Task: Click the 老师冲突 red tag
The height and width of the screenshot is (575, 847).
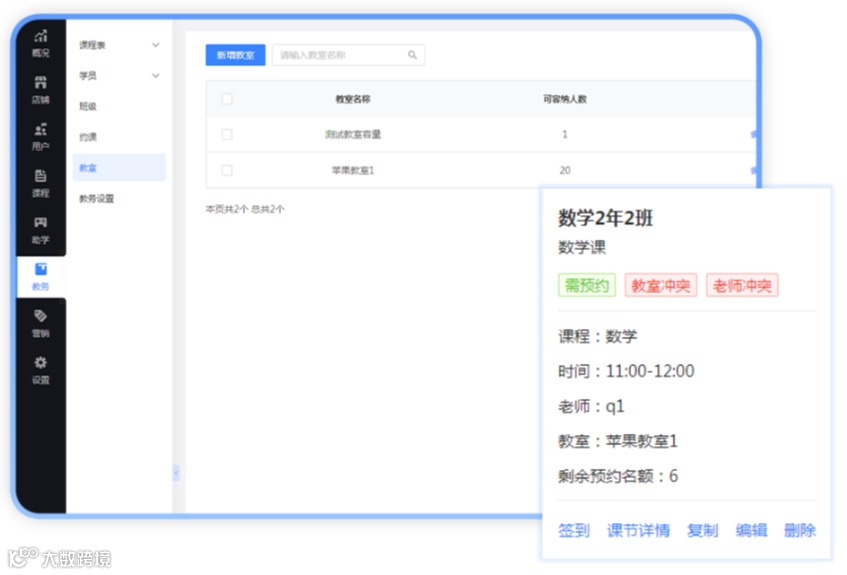Action: 742,285
